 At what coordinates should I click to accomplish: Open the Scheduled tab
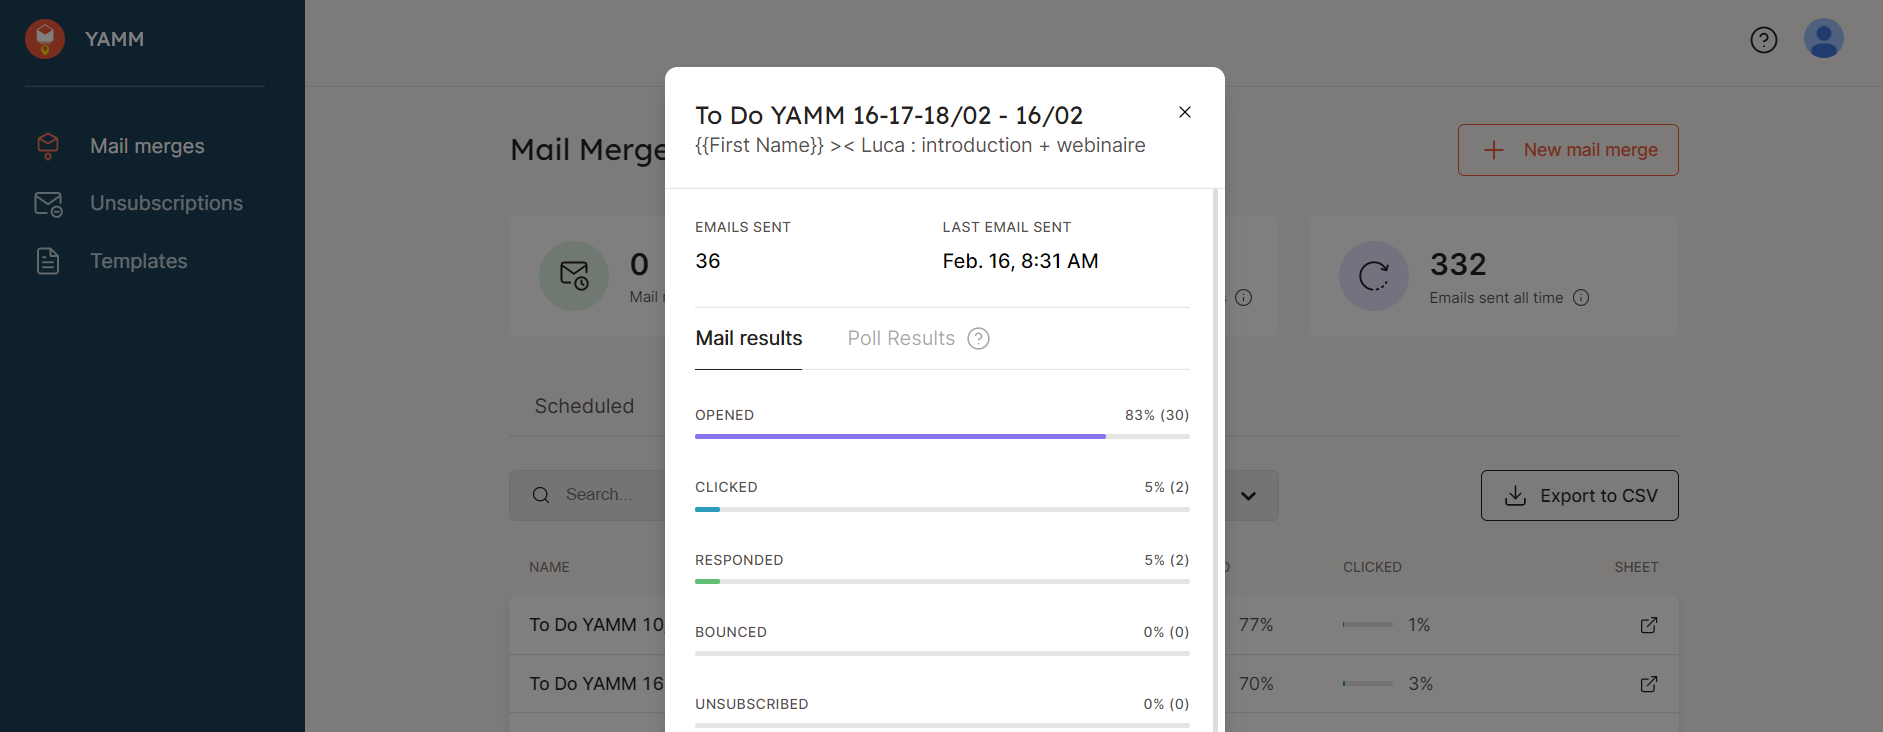coord(584,406)
